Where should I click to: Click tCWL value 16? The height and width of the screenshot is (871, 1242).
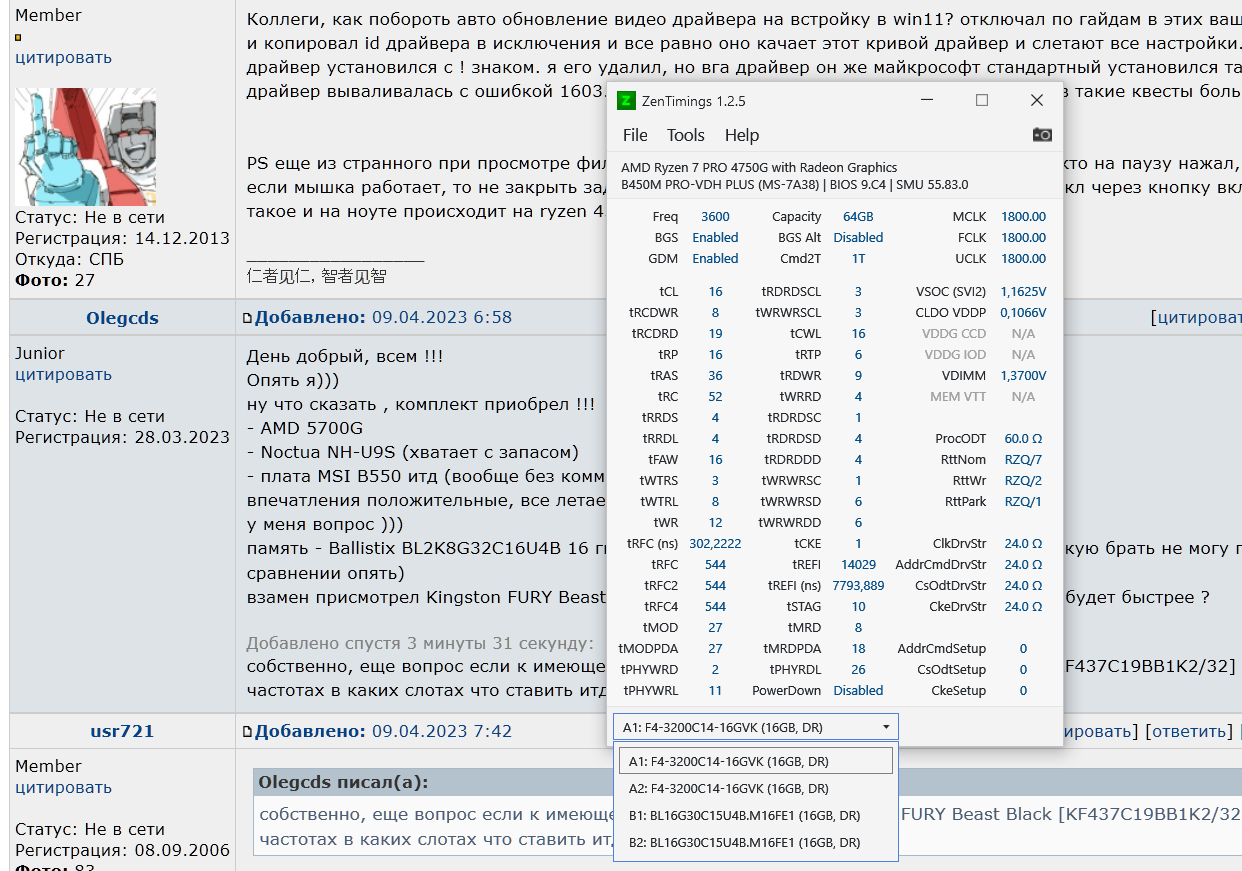[858, 334]
